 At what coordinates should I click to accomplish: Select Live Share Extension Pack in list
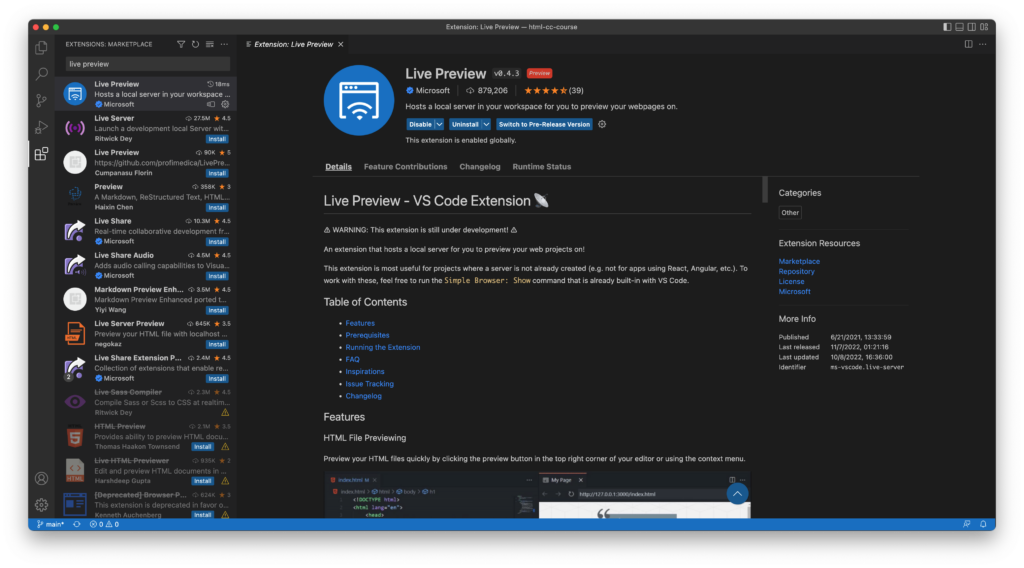[x=148, y=368]
